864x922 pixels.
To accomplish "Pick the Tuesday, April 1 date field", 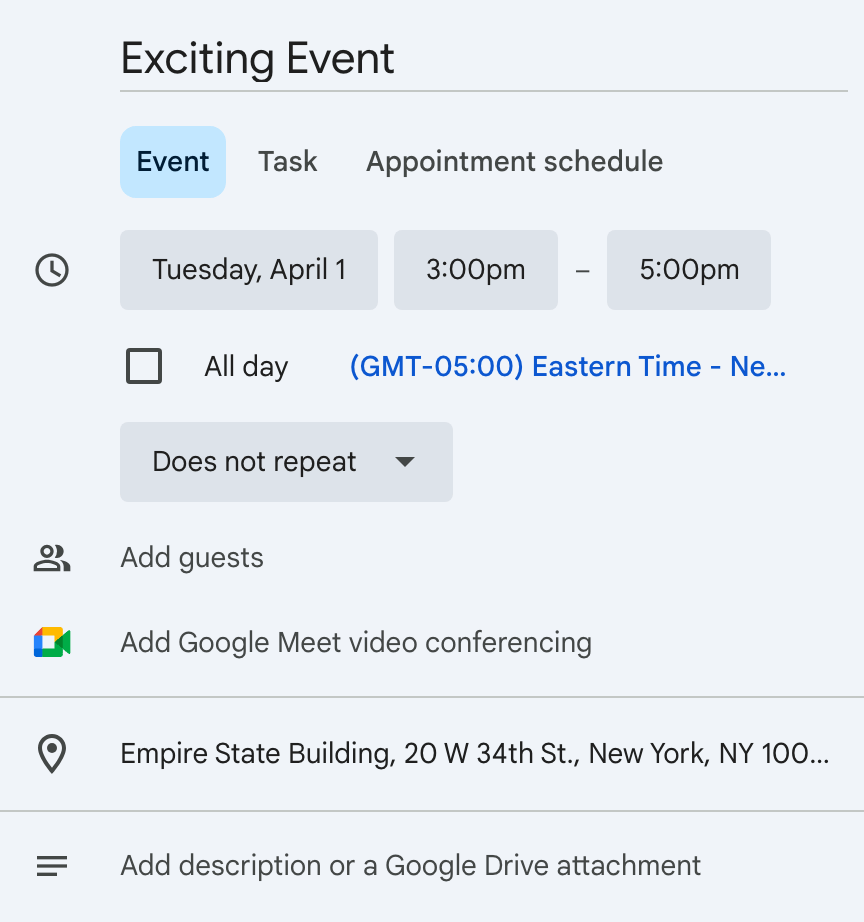I will pyautogui.click(x=249, y=270).
